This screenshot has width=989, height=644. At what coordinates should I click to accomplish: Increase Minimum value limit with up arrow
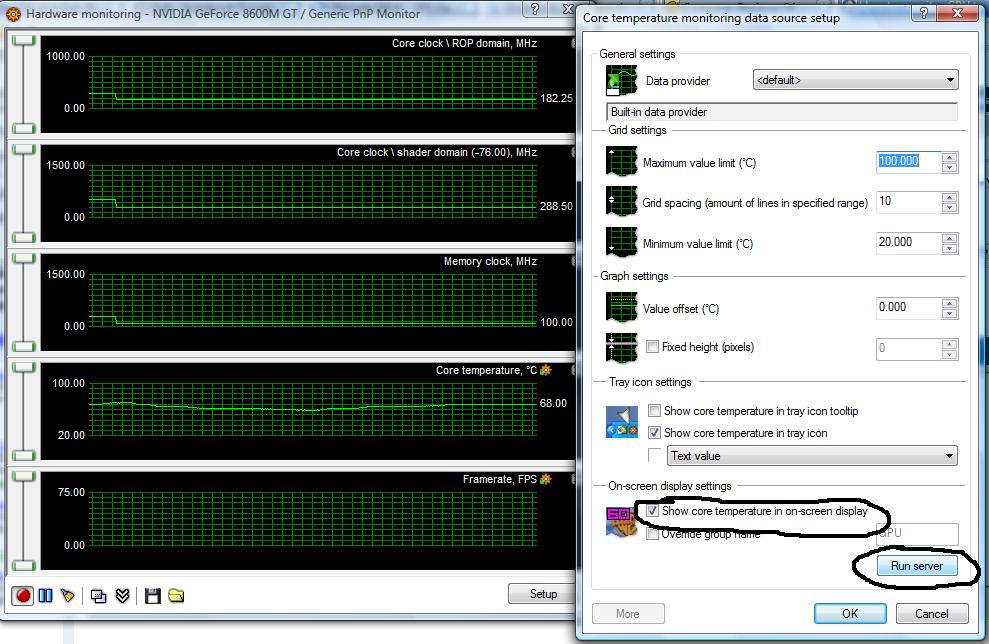(949, 238)
